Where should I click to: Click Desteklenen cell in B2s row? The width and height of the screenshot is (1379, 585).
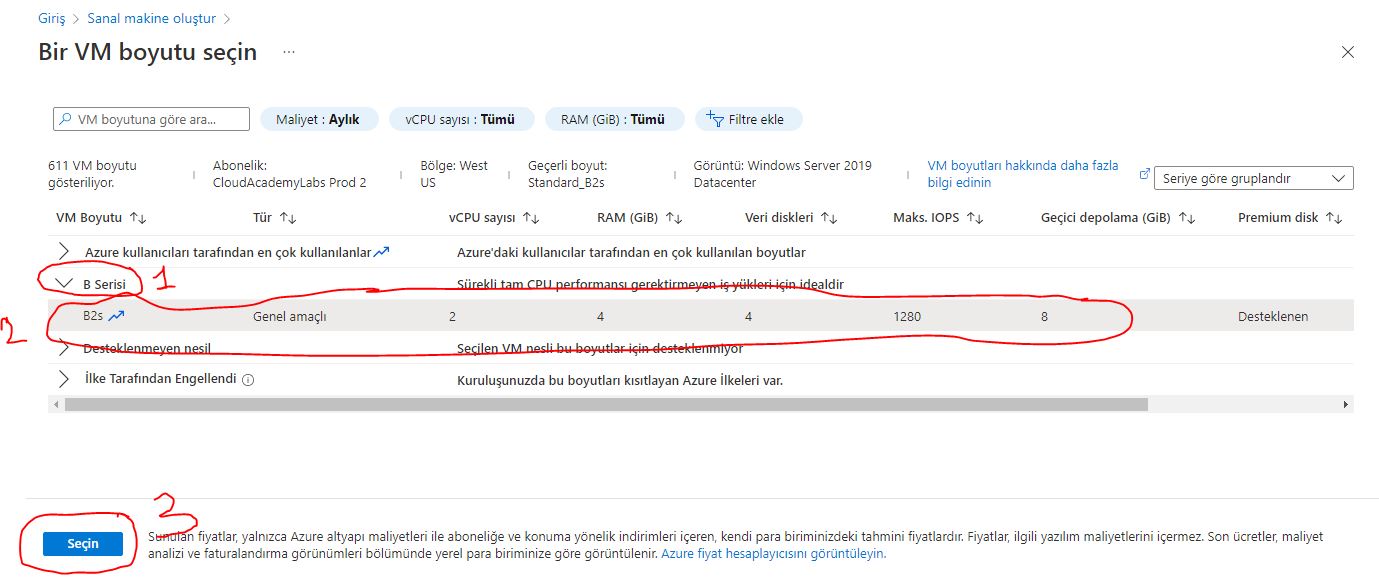tap(1273, 316)
